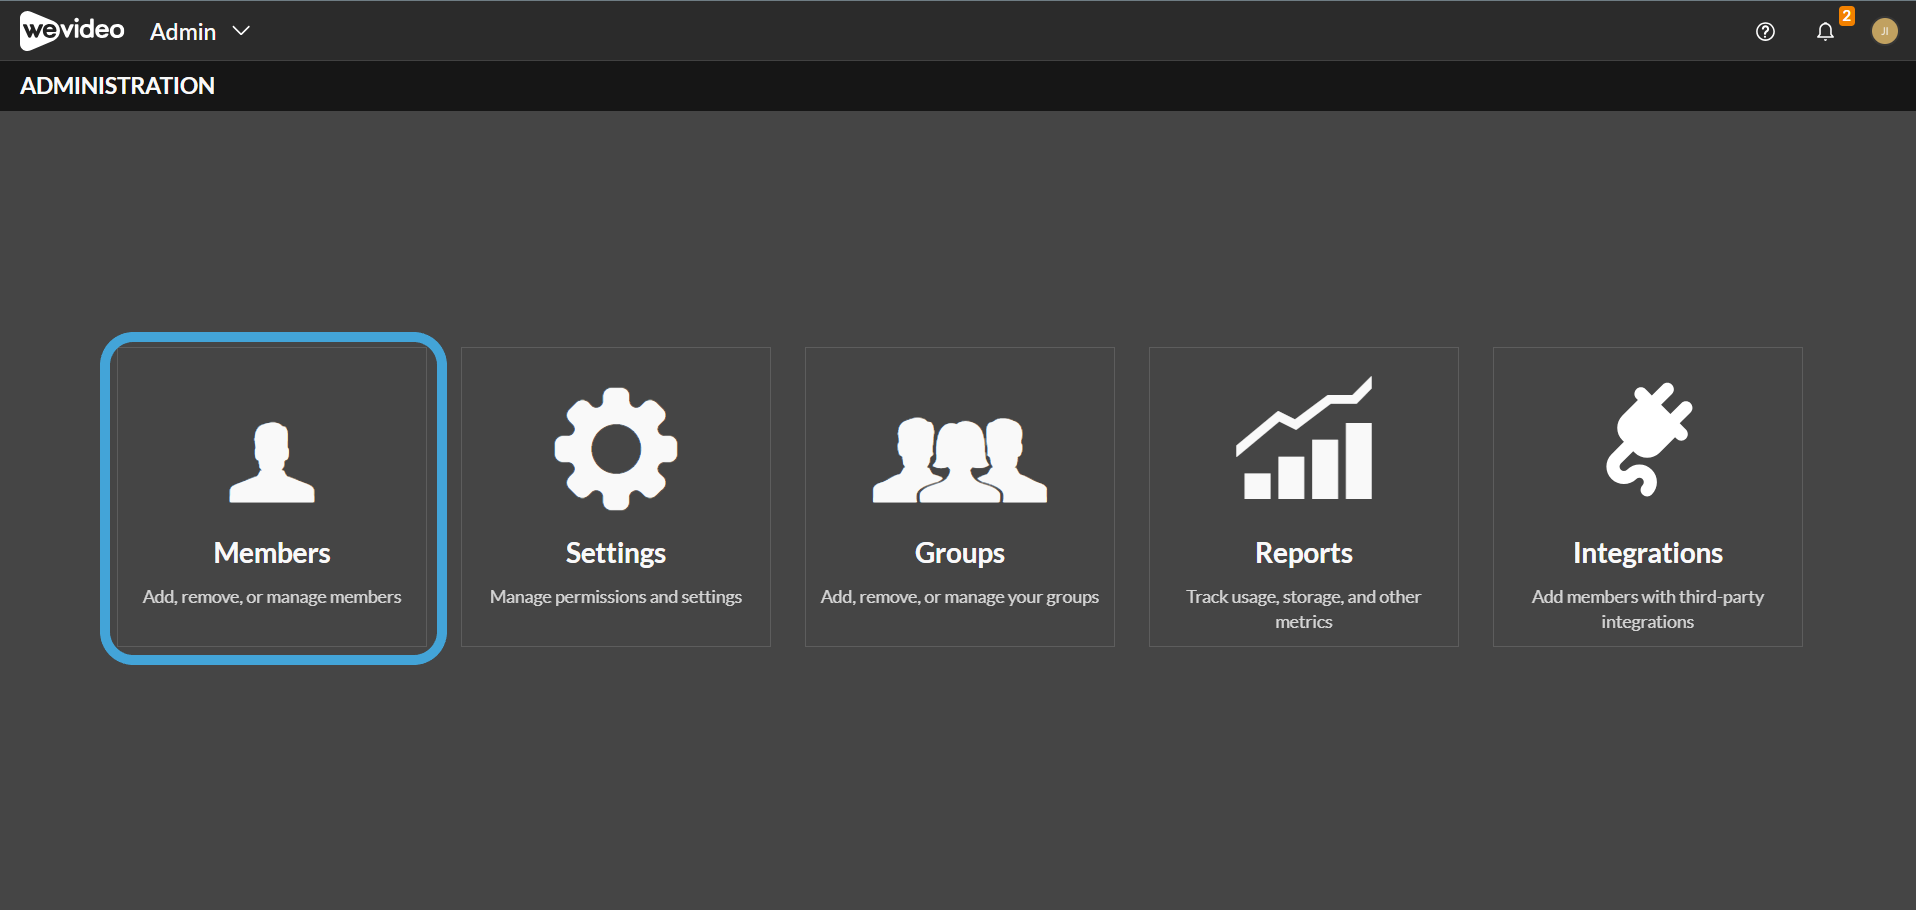Open the notifications bell

click(1825, 32)
